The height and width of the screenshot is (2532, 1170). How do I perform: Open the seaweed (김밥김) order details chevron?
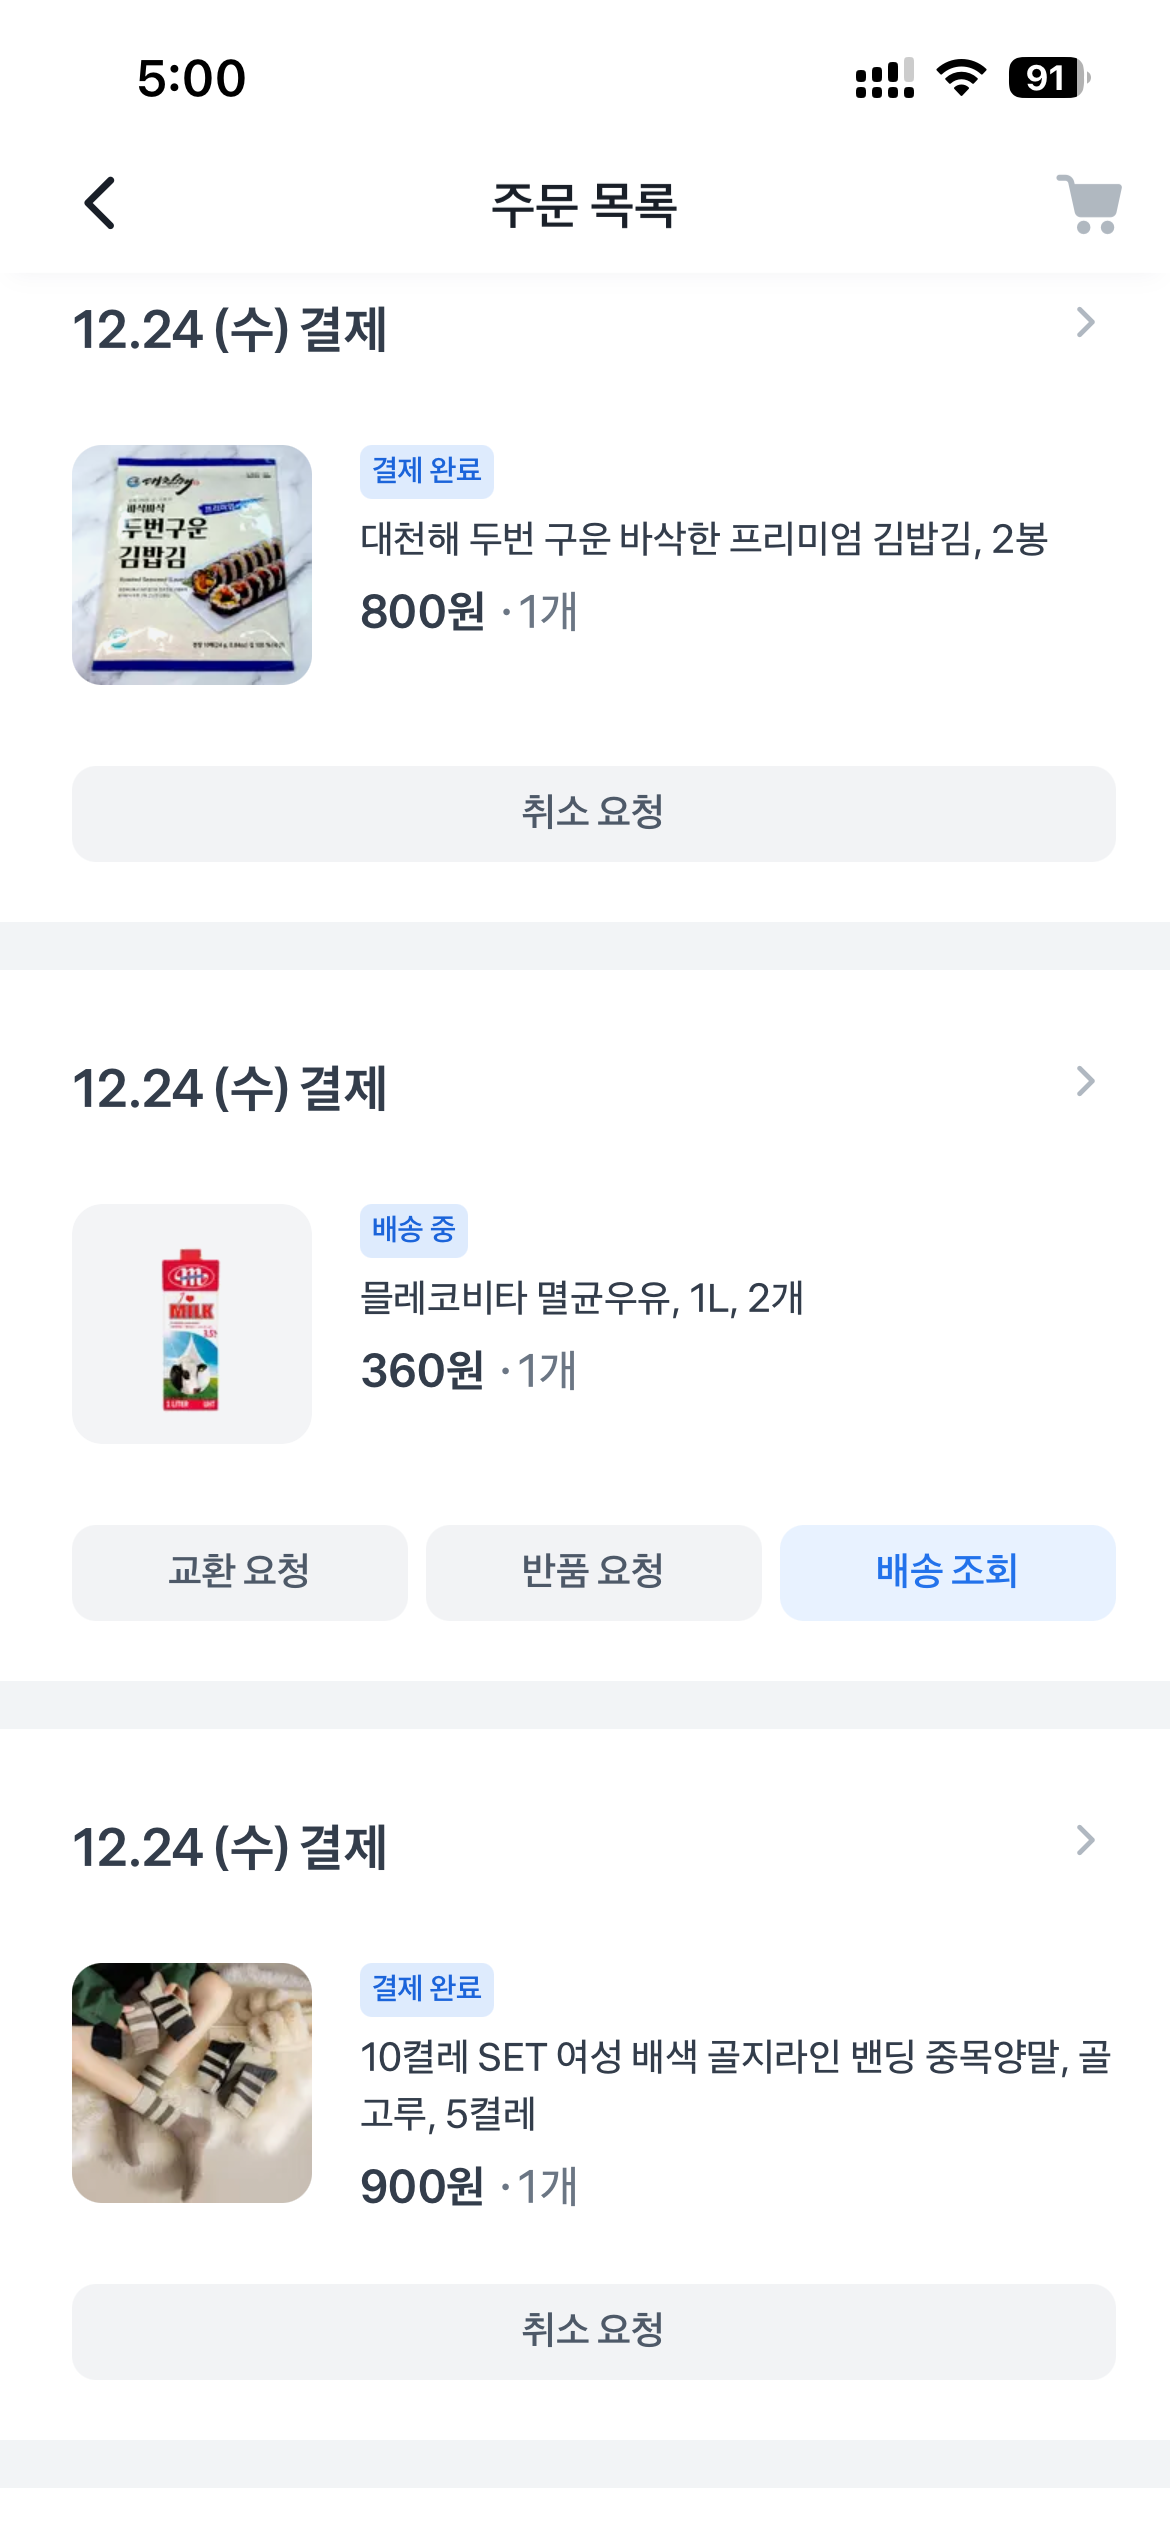click(x=1085, y=323)
